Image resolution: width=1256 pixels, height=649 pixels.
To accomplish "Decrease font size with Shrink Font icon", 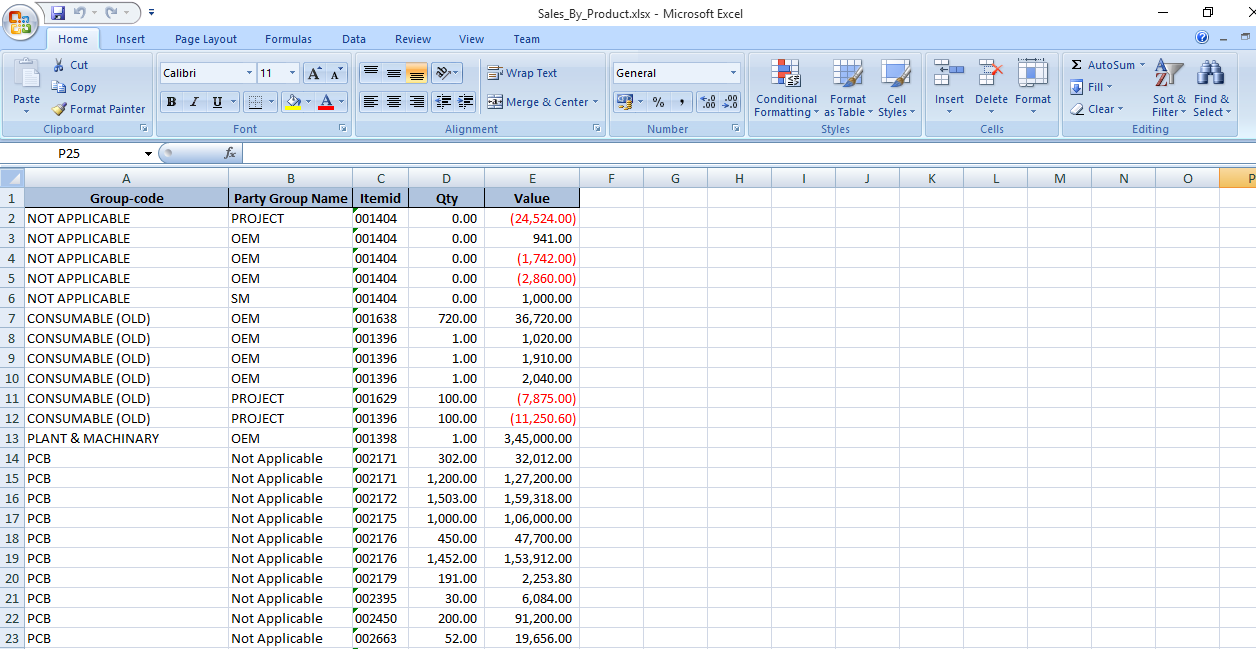I will [x=335, y=73].
